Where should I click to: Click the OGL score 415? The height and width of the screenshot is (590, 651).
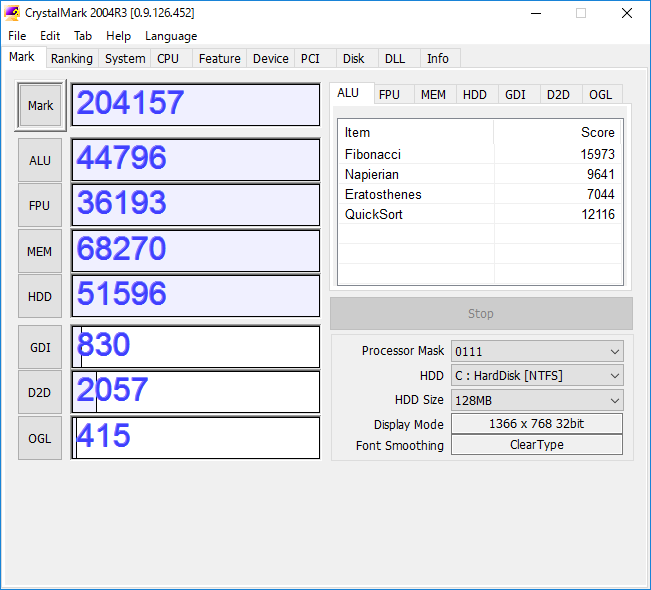[196, 438]
